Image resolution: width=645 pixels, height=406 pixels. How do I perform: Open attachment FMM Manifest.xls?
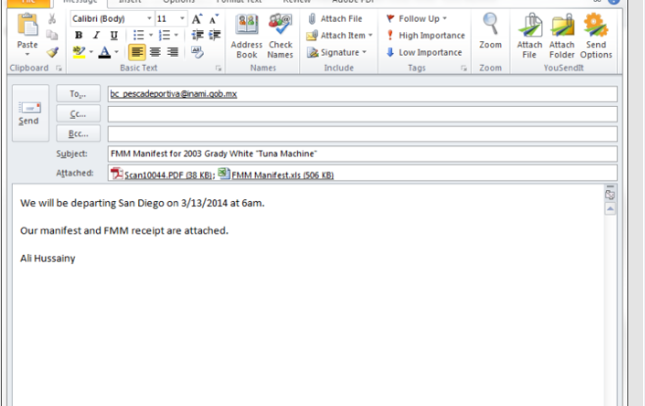[276, 174]
